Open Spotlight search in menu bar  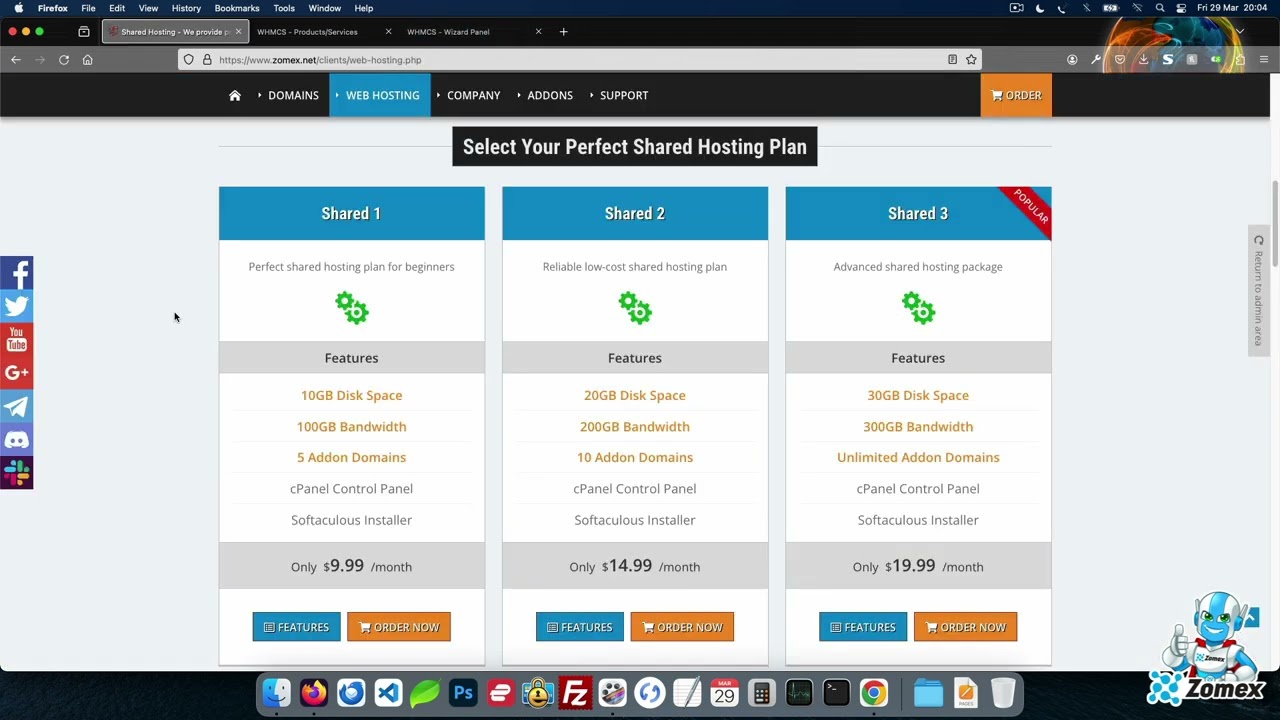pyautogui.click(x=1160, y=8)
